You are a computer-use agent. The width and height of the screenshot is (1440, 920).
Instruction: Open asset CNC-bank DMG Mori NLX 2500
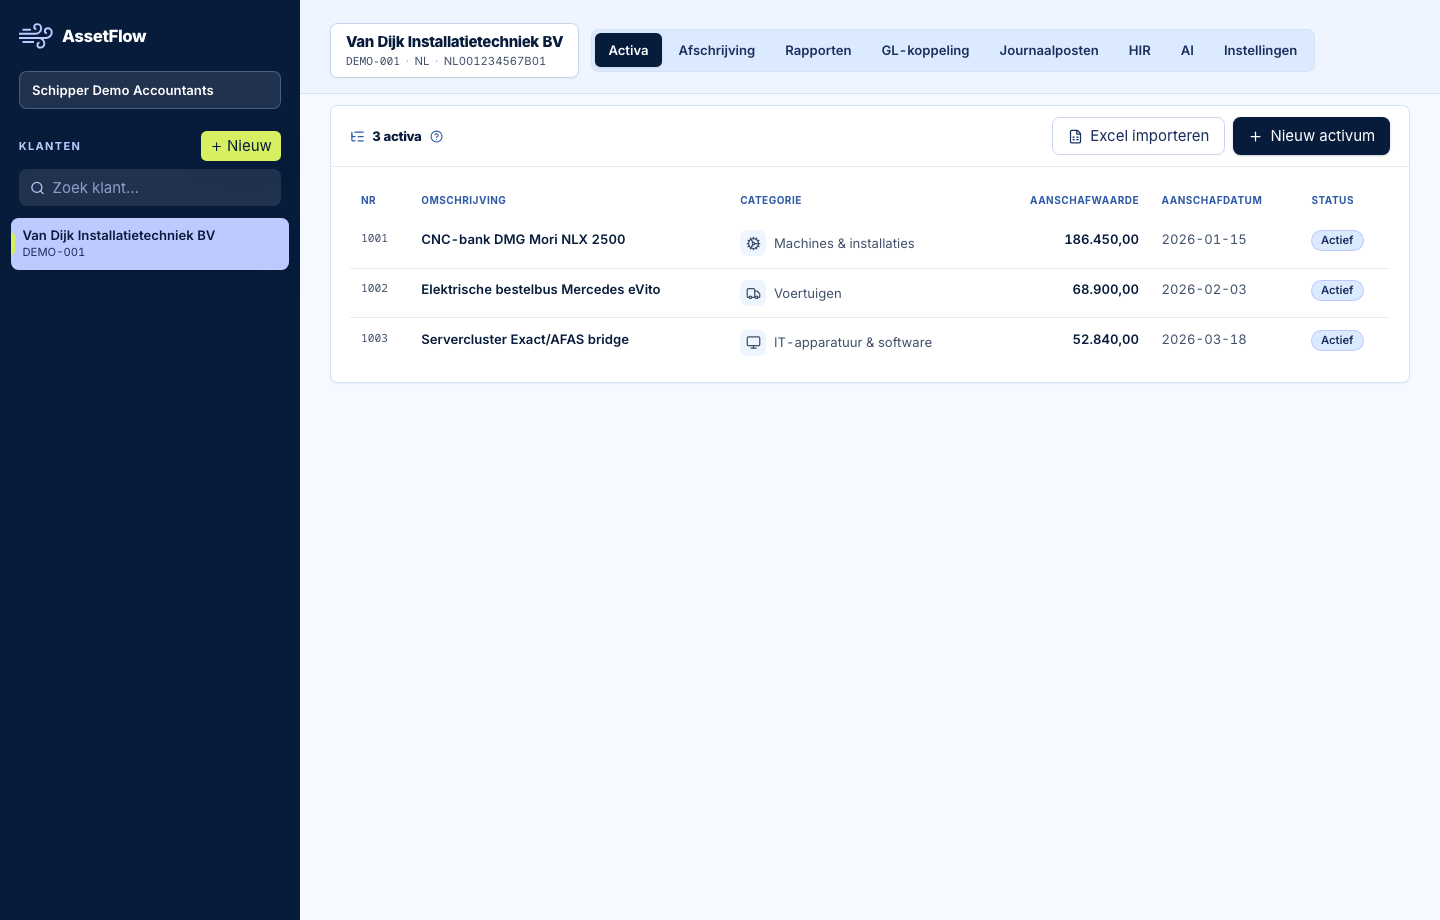(523, 239)
